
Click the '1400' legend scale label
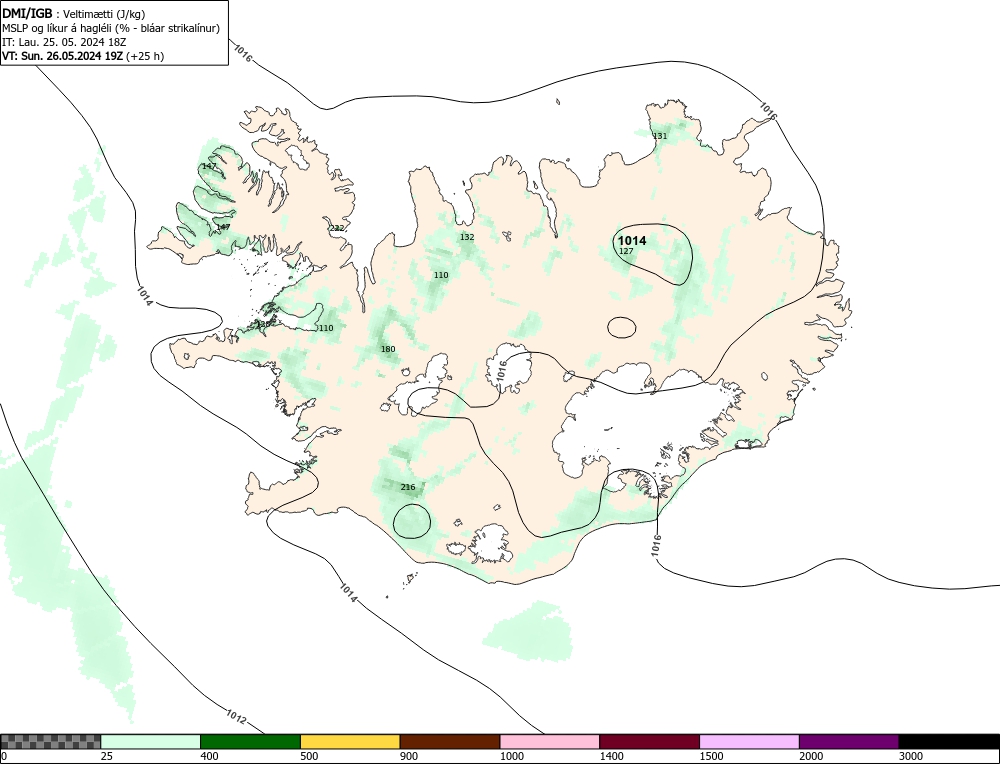(x=612, y=756)
